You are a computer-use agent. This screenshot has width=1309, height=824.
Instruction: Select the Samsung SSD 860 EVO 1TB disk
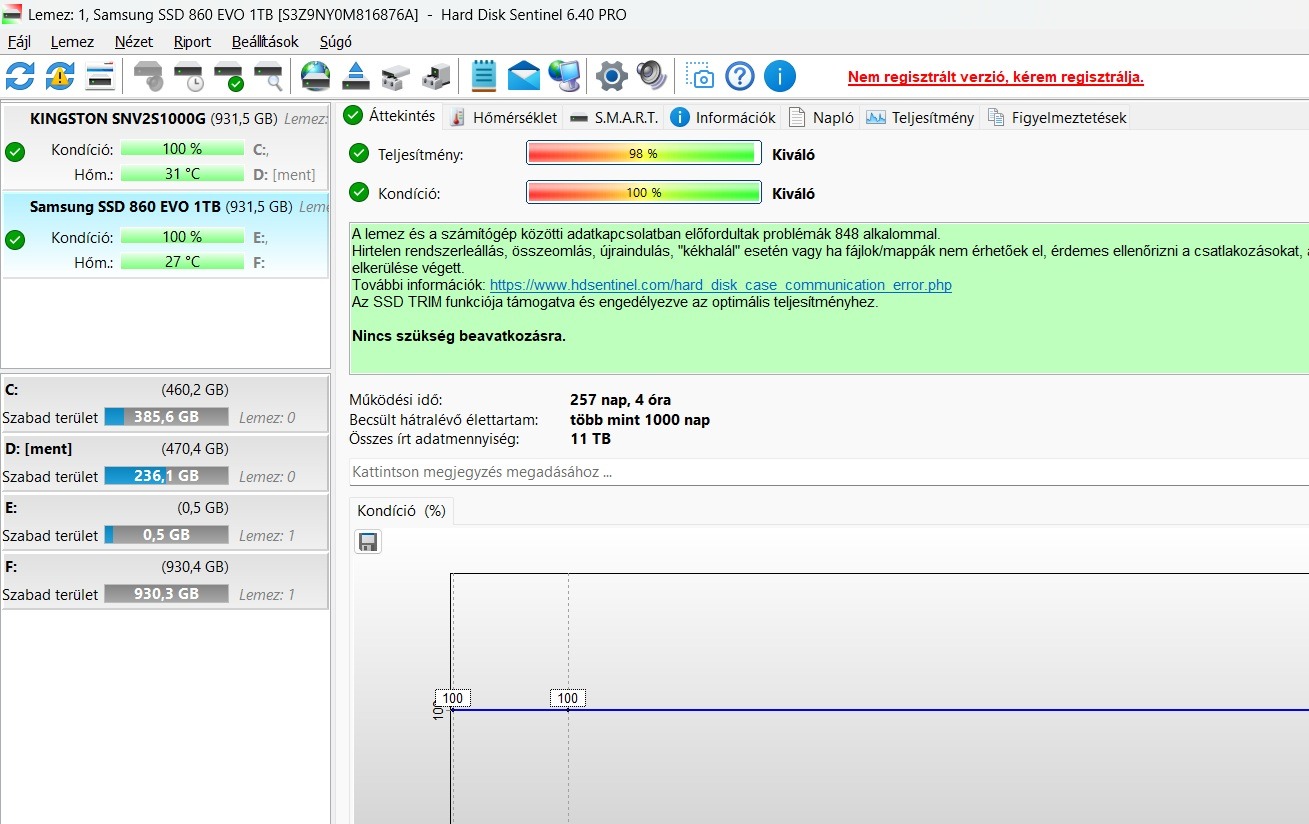(x=165, y=235)
